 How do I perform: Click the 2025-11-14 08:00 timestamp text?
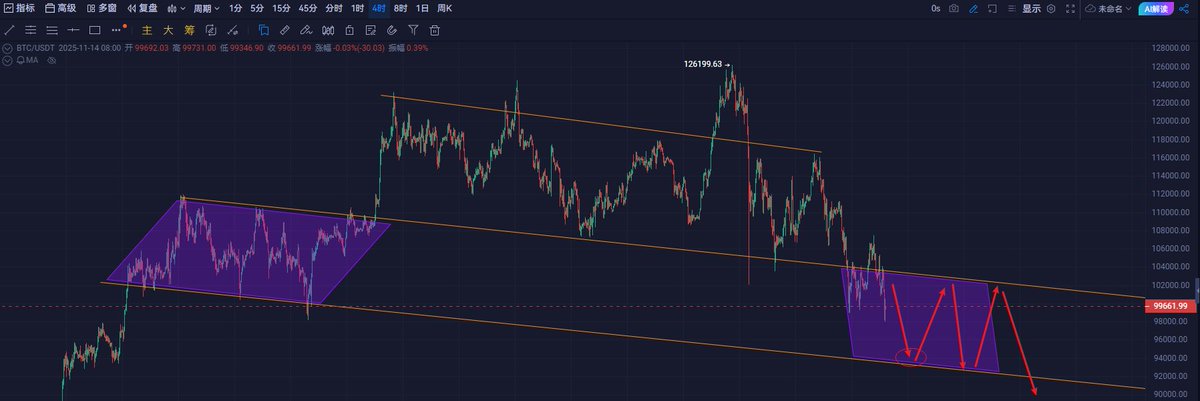90,48
